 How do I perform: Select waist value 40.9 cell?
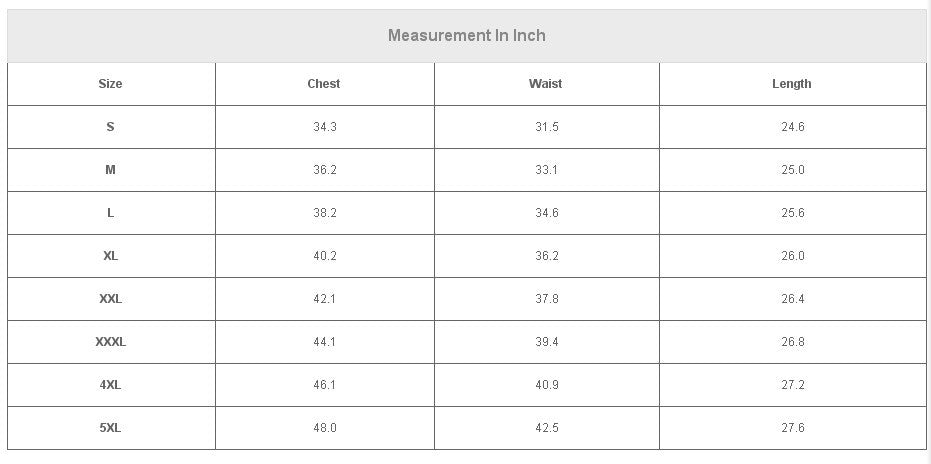(x=547, y=385)
